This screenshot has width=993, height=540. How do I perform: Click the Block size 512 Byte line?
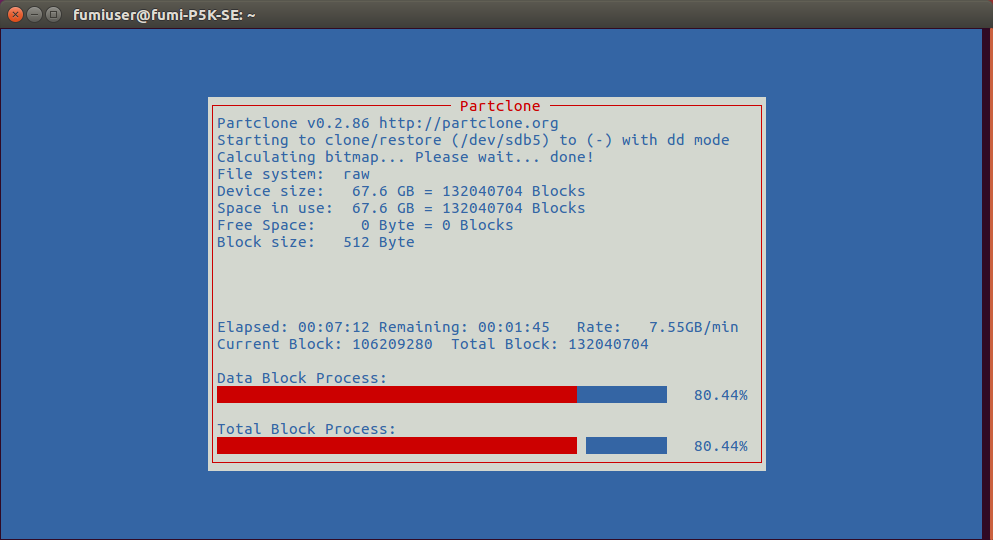tap(315, 242)
